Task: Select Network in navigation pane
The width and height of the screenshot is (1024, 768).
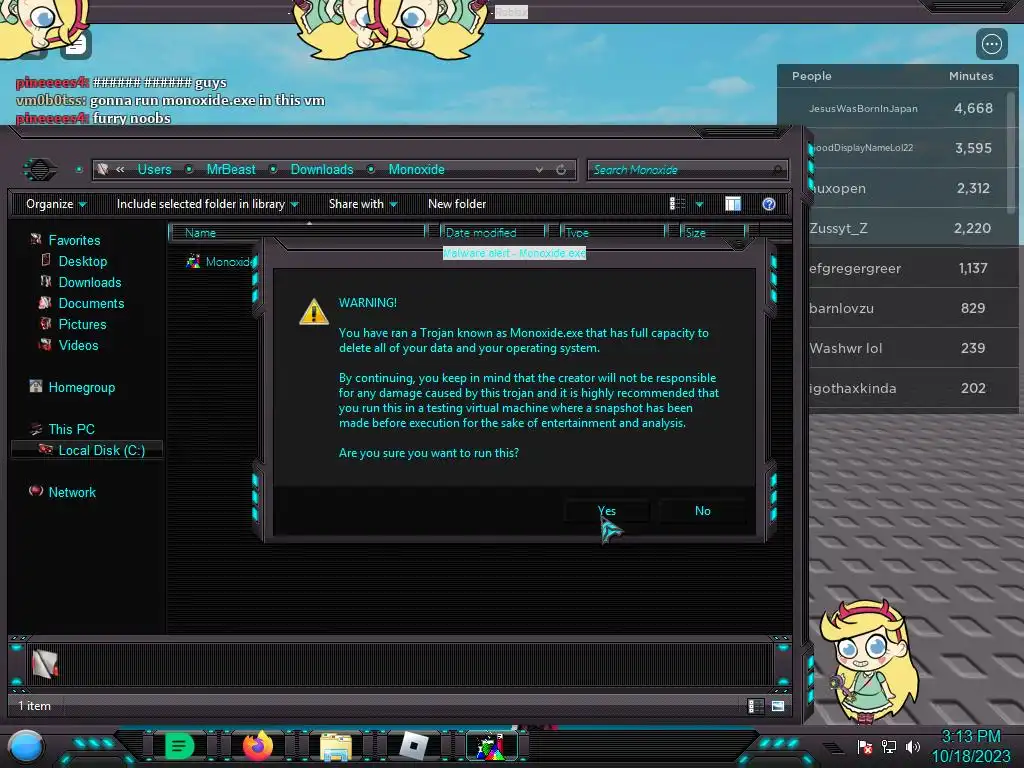Action: pyautogui.click(x=72, y=492)
